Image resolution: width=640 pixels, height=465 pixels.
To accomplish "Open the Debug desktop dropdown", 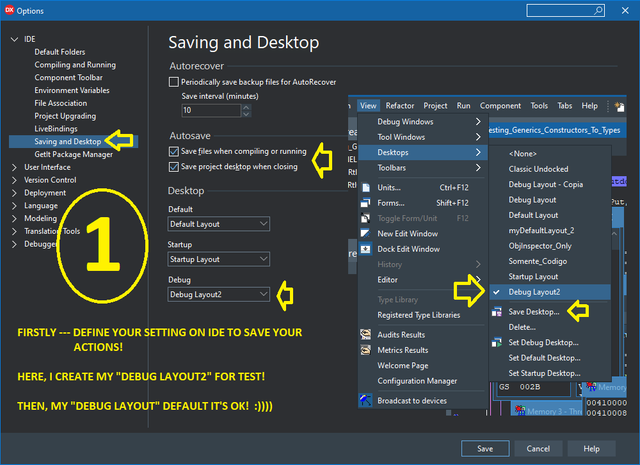I will (219, 294).
